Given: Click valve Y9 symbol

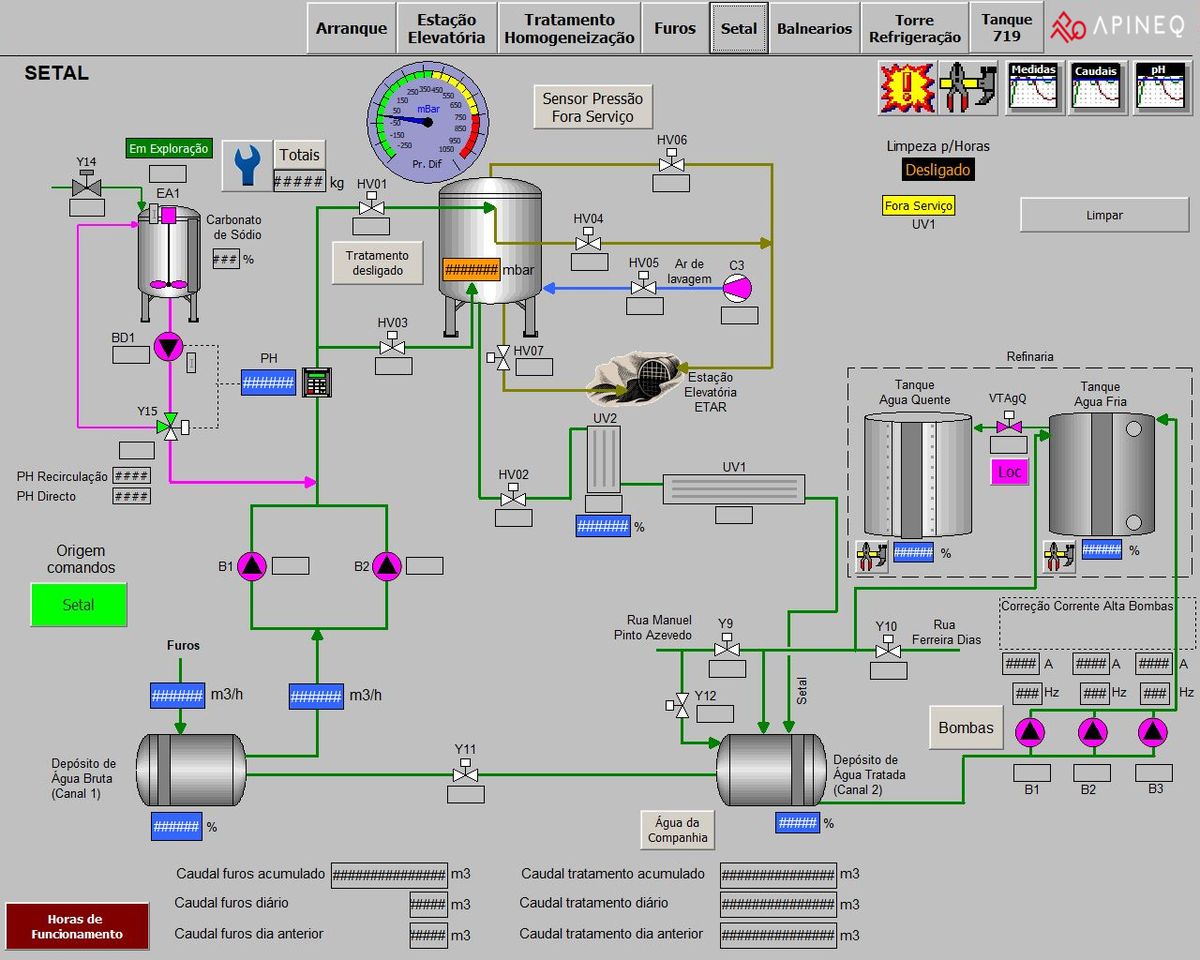Looking at the screenshot, I should click(x=726, y=647).
